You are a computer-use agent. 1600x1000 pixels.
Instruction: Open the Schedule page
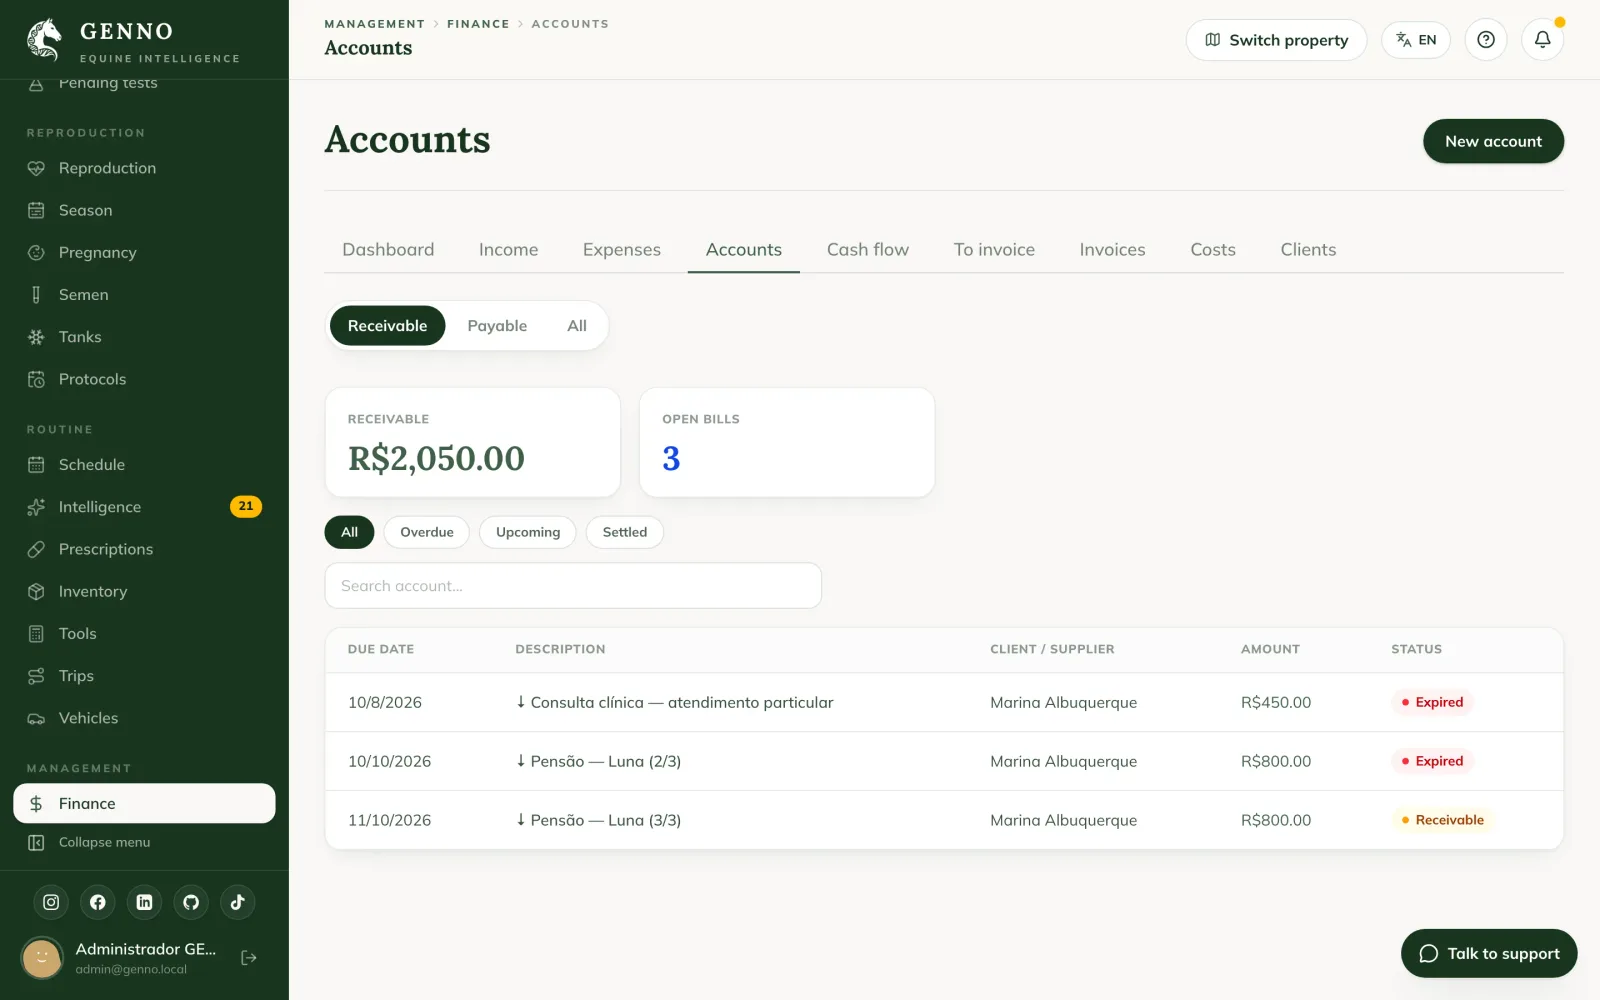pos(144,465)
